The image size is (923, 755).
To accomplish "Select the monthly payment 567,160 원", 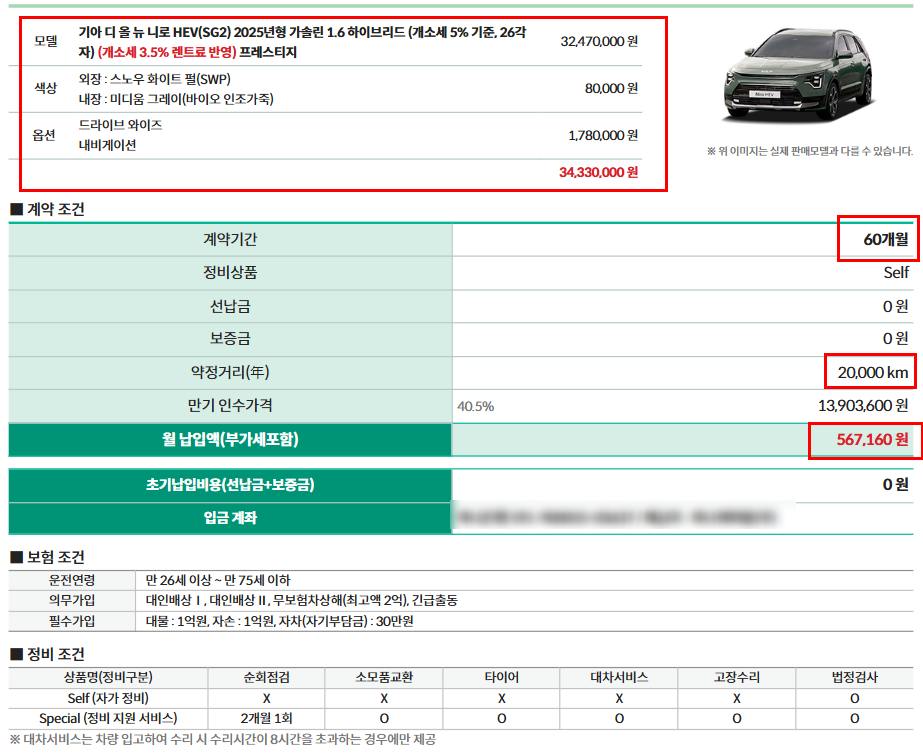I will [x=872, y=440].
